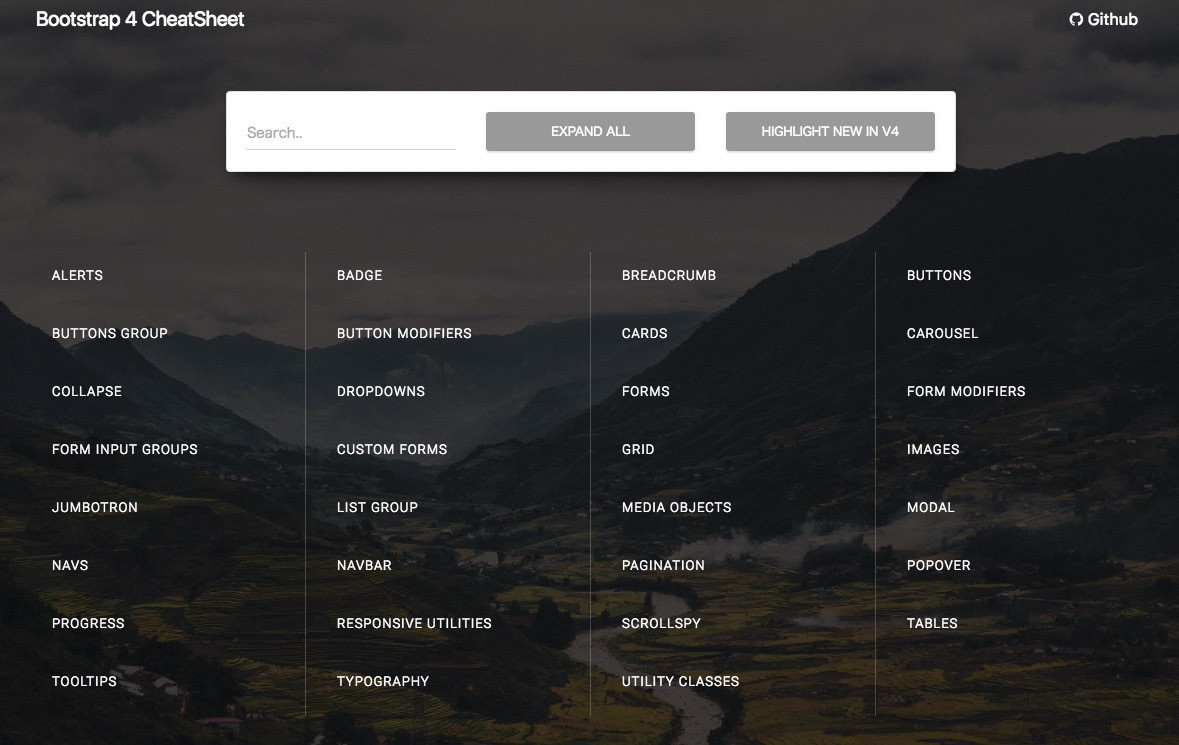Select the PROGRESS section
Image resolution: width=1179 pixels, height=745 pixels.
(88, 623)
